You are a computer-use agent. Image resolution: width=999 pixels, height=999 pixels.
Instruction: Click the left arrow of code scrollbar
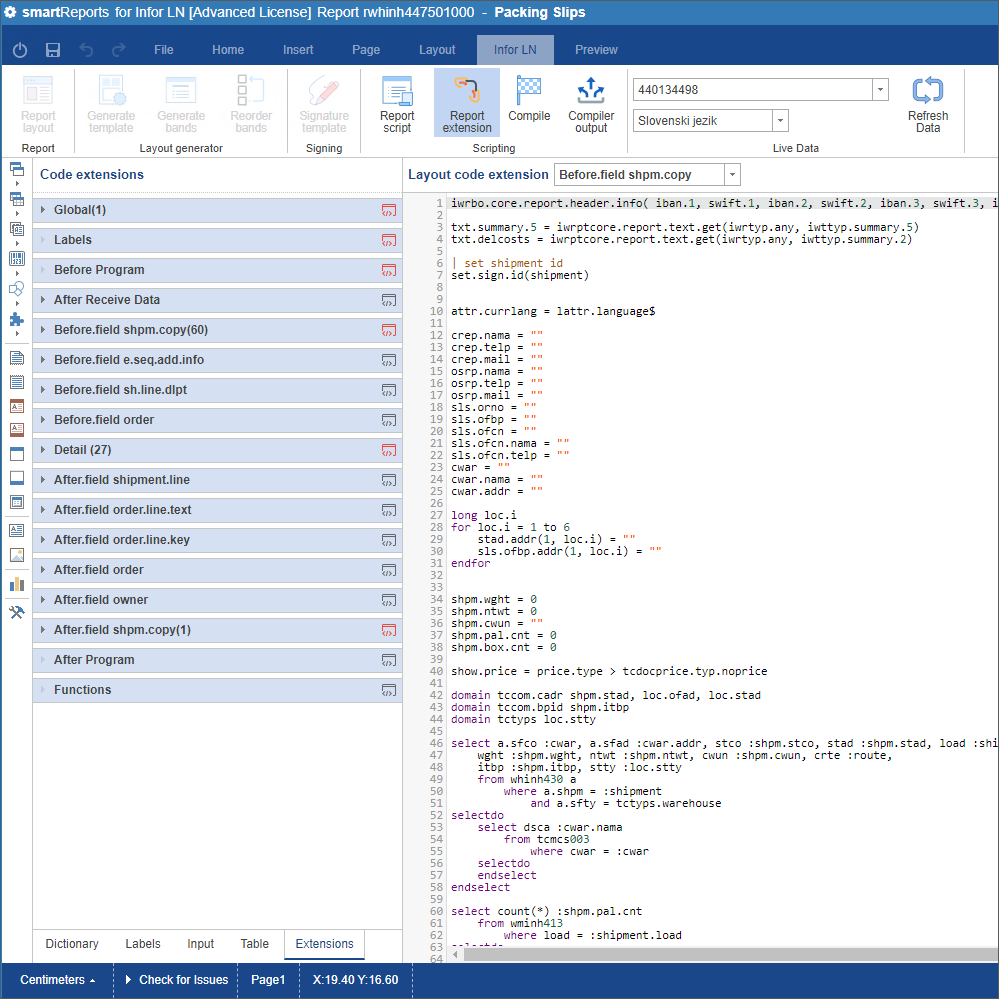pos(456,954)
